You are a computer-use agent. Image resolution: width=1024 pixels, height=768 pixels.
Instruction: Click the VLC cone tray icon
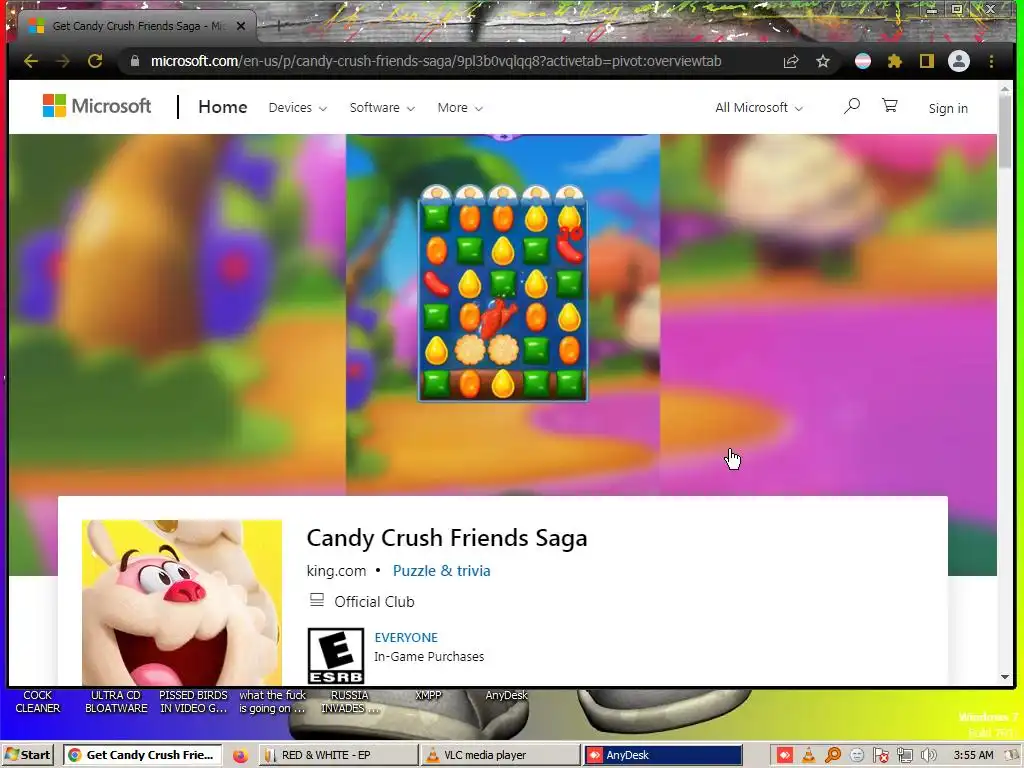tap(808, 756)
